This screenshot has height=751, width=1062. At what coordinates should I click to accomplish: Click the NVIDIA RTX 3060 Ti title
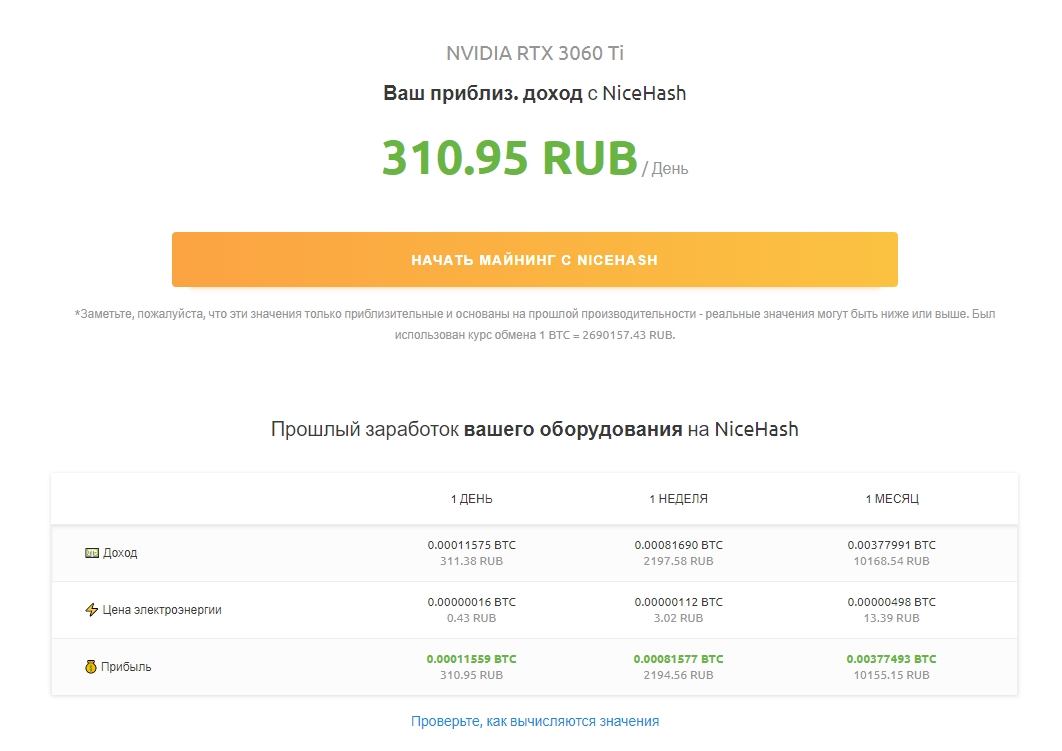point(534,53)
